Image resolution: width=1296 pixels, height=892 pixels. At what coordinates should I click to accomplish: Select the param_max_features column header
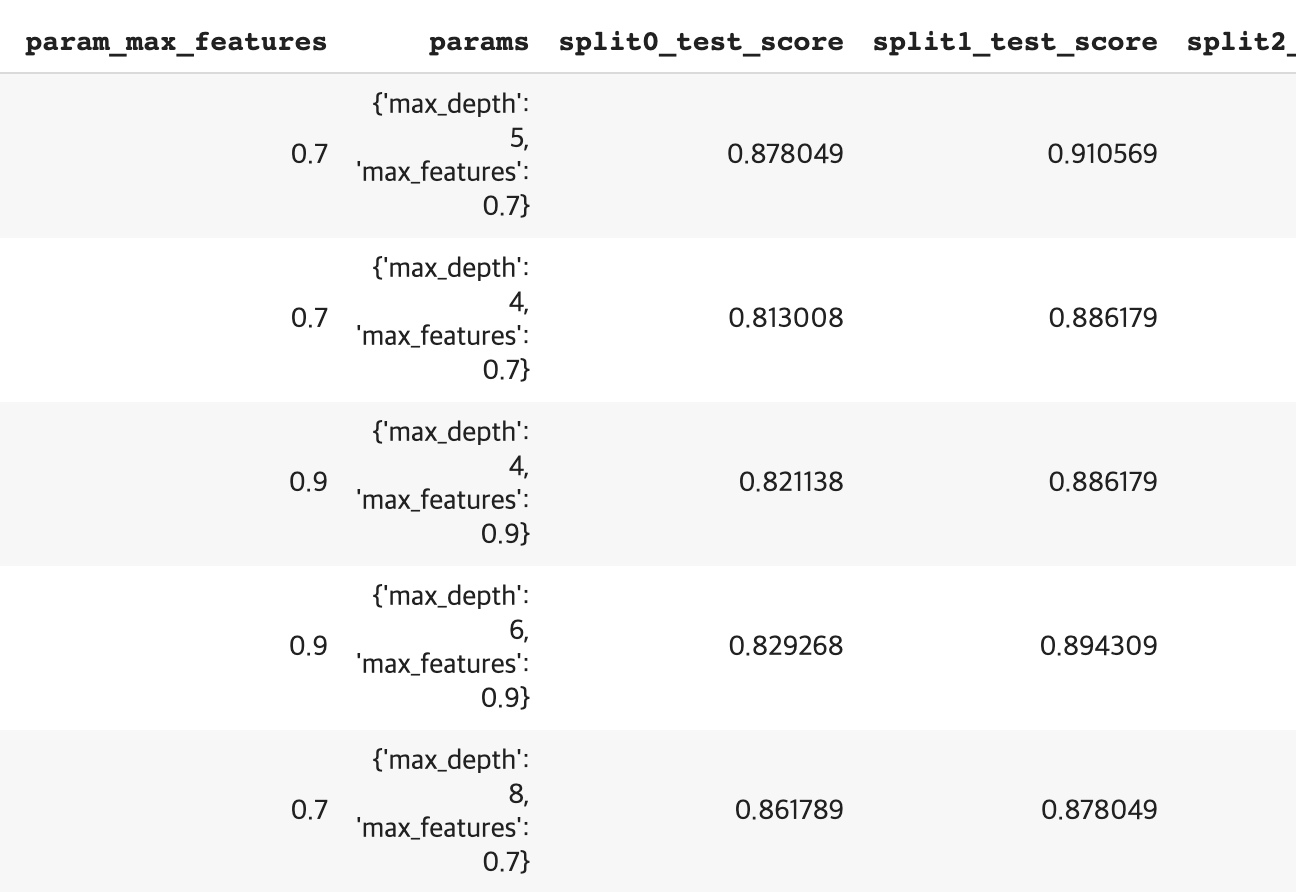point(175,42)
